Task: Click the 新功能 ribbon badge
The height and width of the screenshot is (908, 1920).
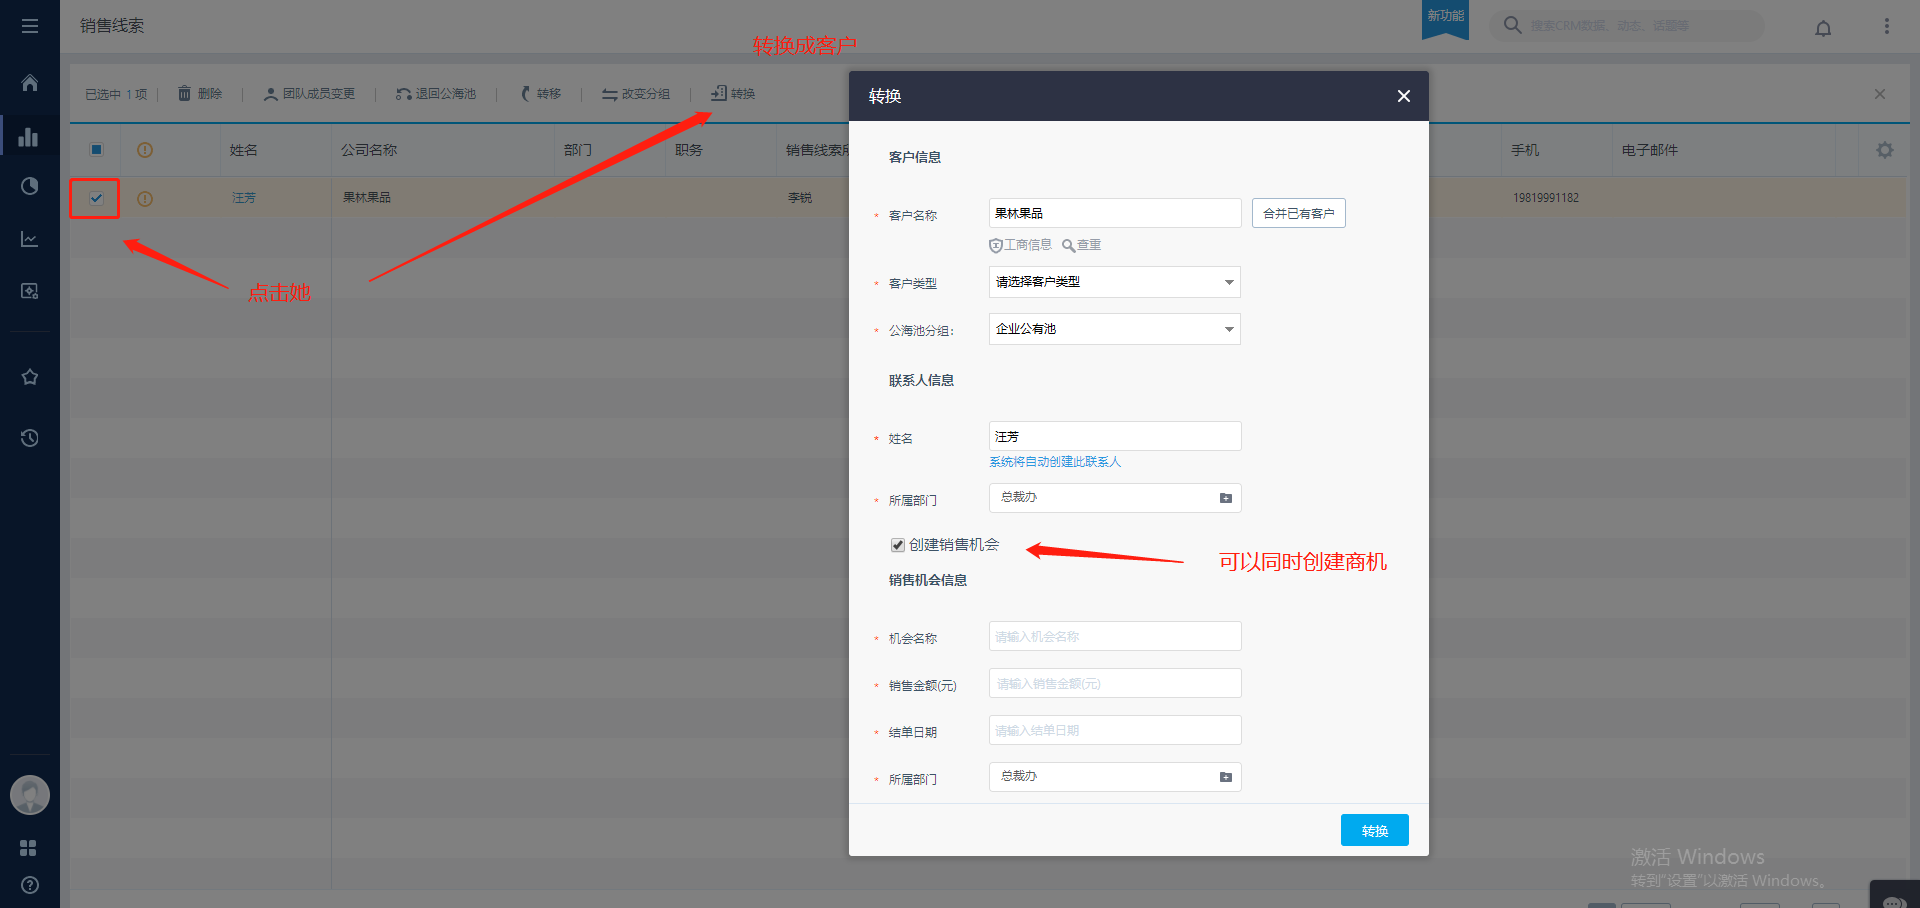Action: click(1445, 19)
